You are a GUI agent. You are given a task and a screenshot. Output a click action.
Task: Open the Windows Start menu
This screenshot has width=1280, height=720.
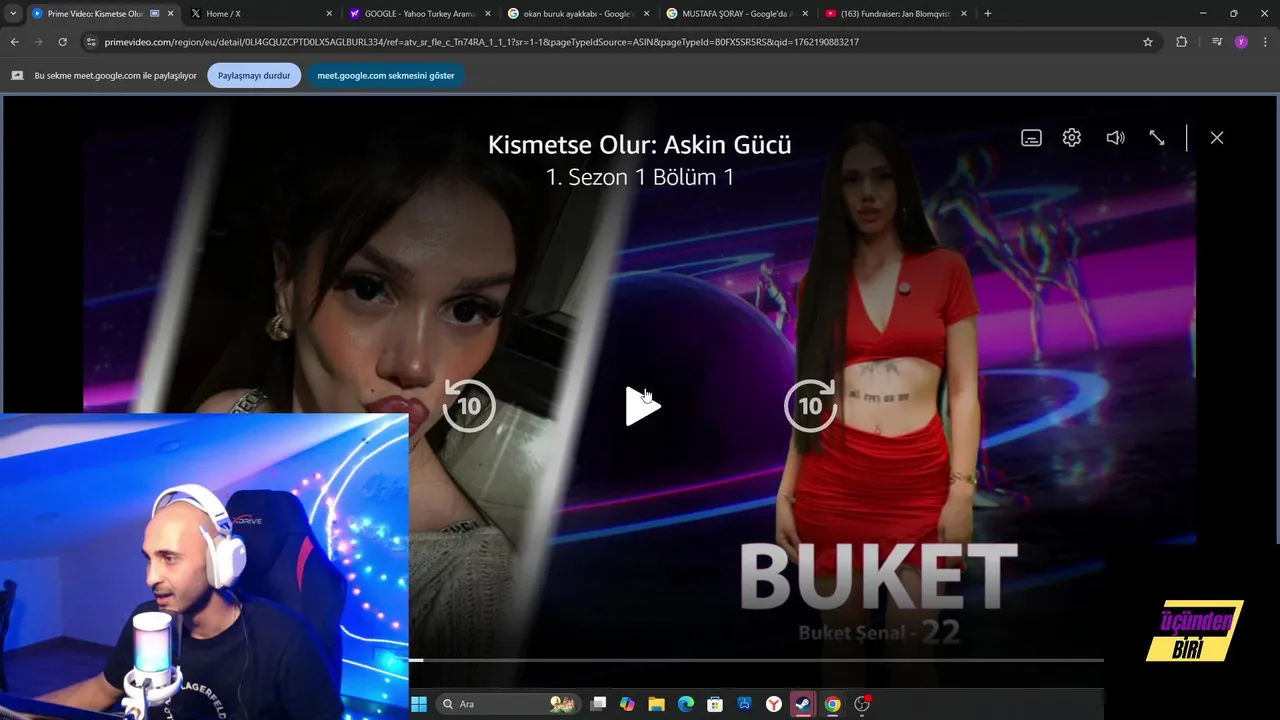[418, 704]
